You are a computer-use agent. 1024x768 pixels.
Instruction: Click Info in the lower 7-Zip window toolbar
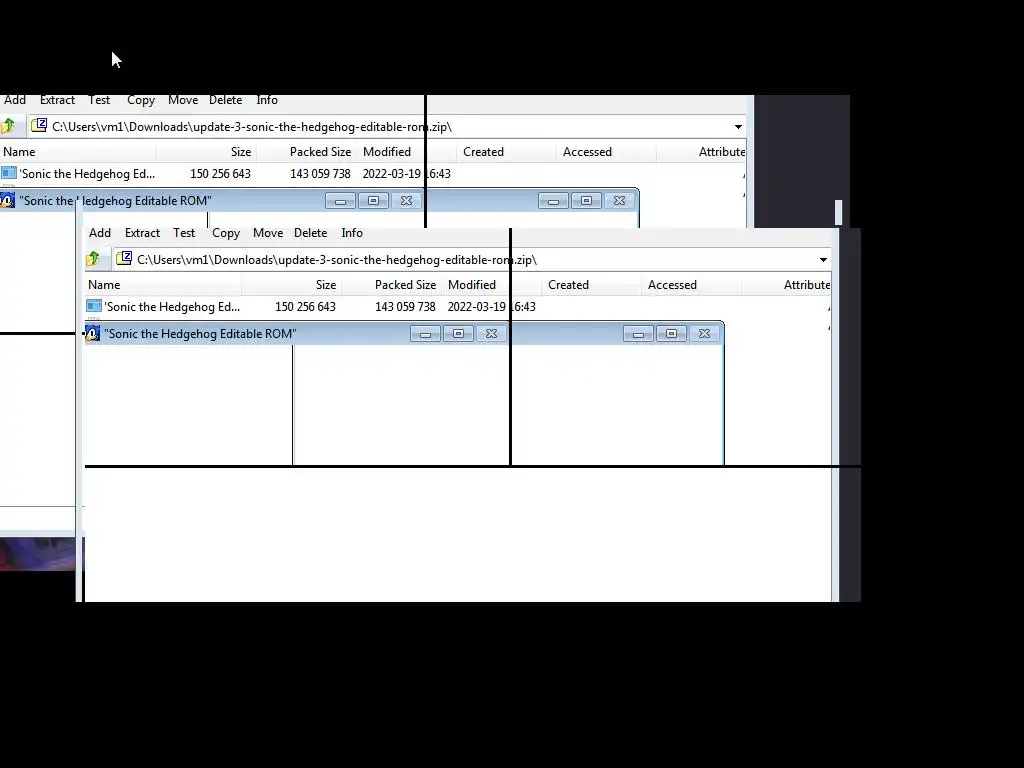352,232
